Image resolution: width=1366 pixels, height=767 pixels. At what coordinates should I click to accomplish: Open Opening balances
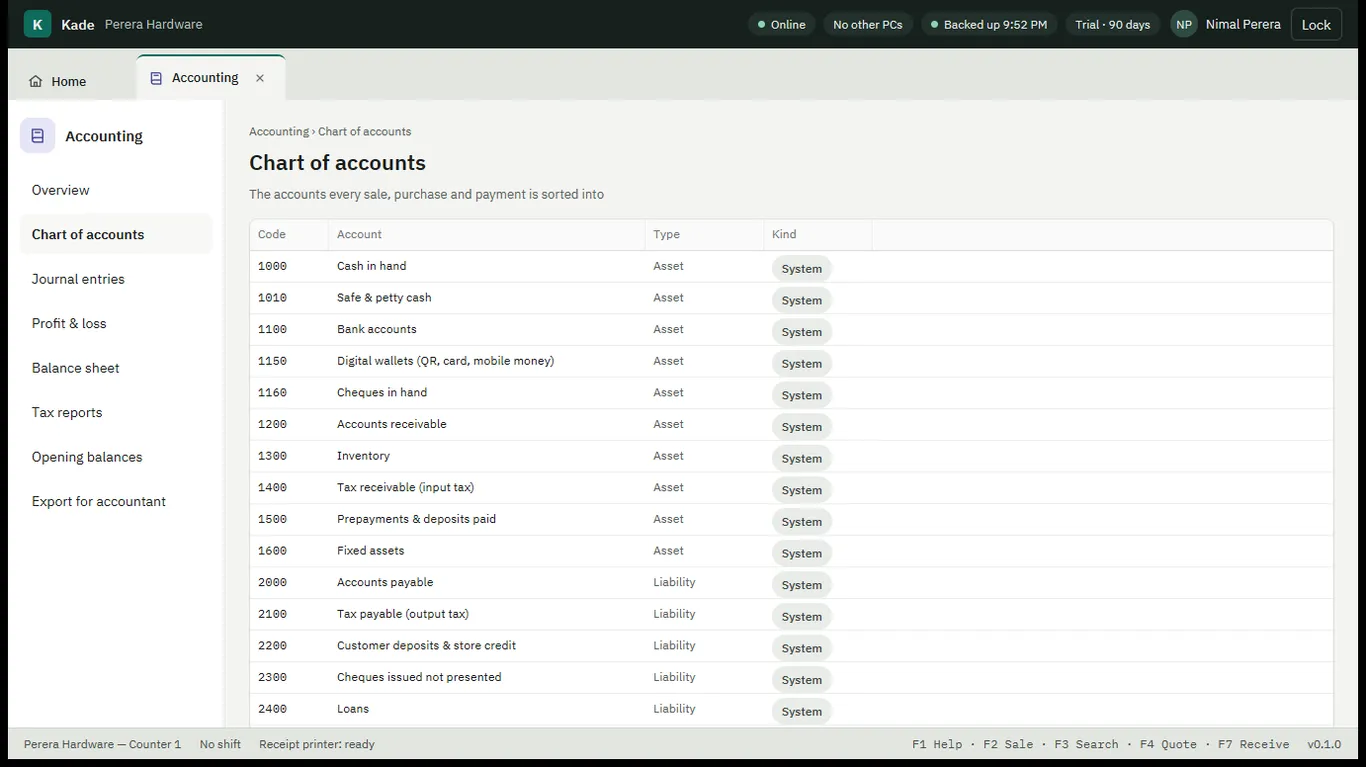116,457
